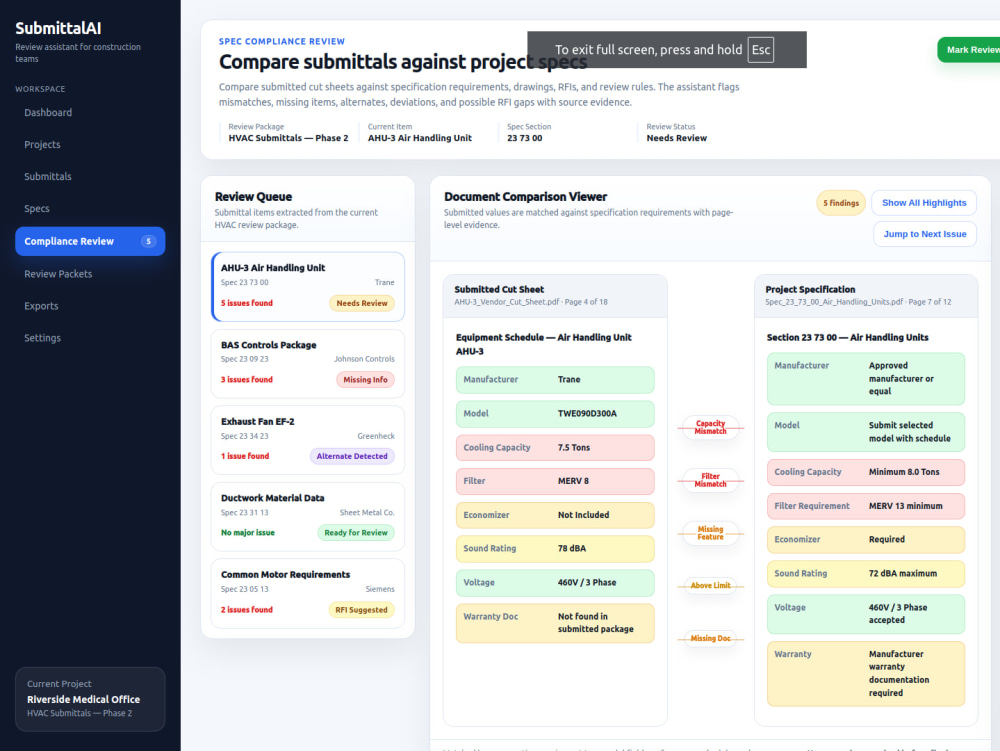Click Show All Highlights button
The image size is (1000, 751).
tap(923, 203)
